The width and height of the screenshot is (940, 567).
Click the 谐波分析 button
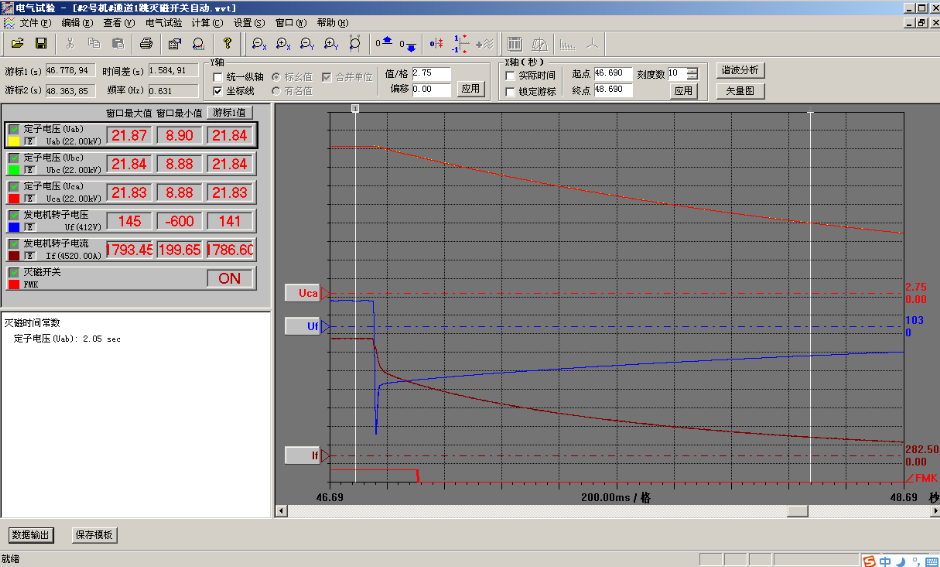[740, 70]
